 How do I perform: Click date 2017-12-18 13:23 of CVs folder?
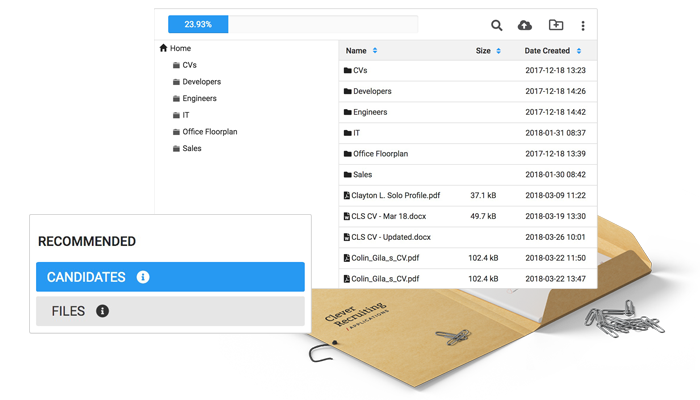coord(555,71)
